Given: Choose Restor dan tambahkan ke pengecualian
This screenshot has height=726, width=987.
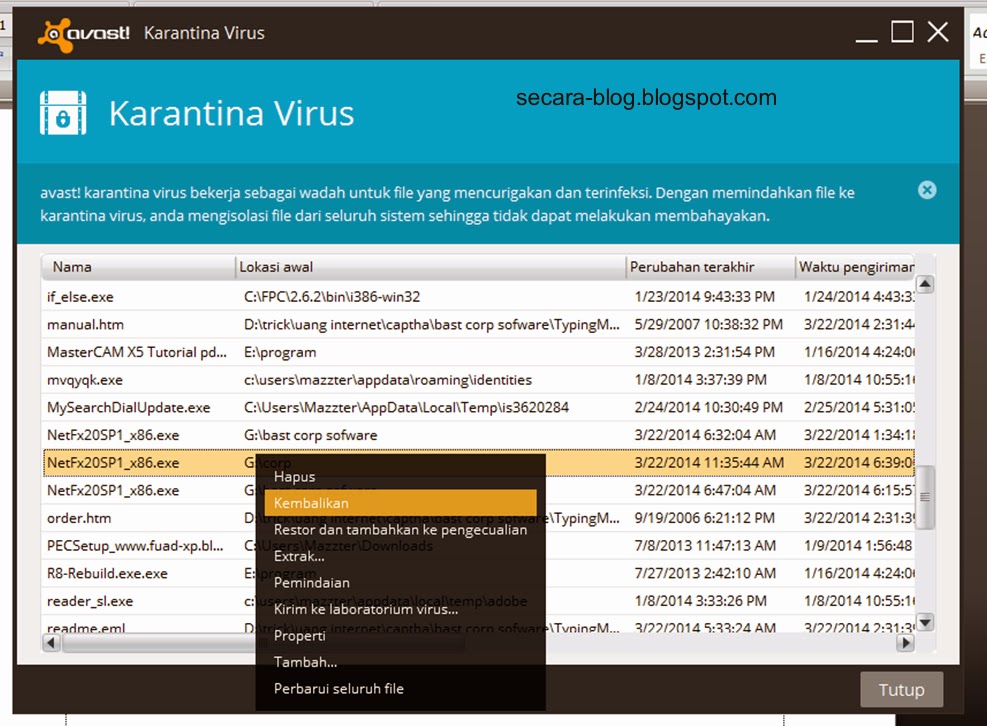Looking at the screenshot, I should click(400, 529).
